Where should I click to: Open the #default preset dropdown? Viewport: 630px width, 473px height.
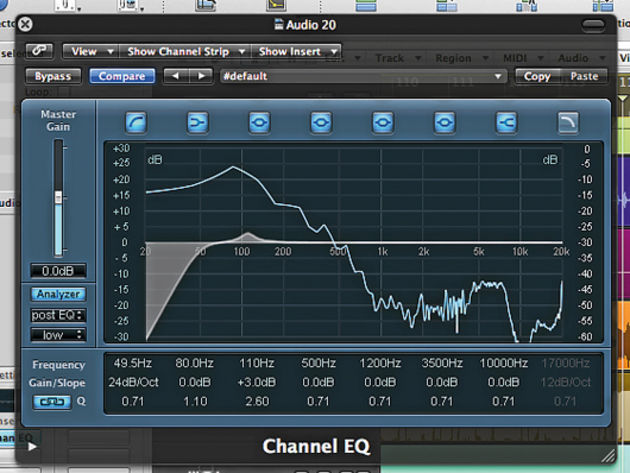point(363,76)
